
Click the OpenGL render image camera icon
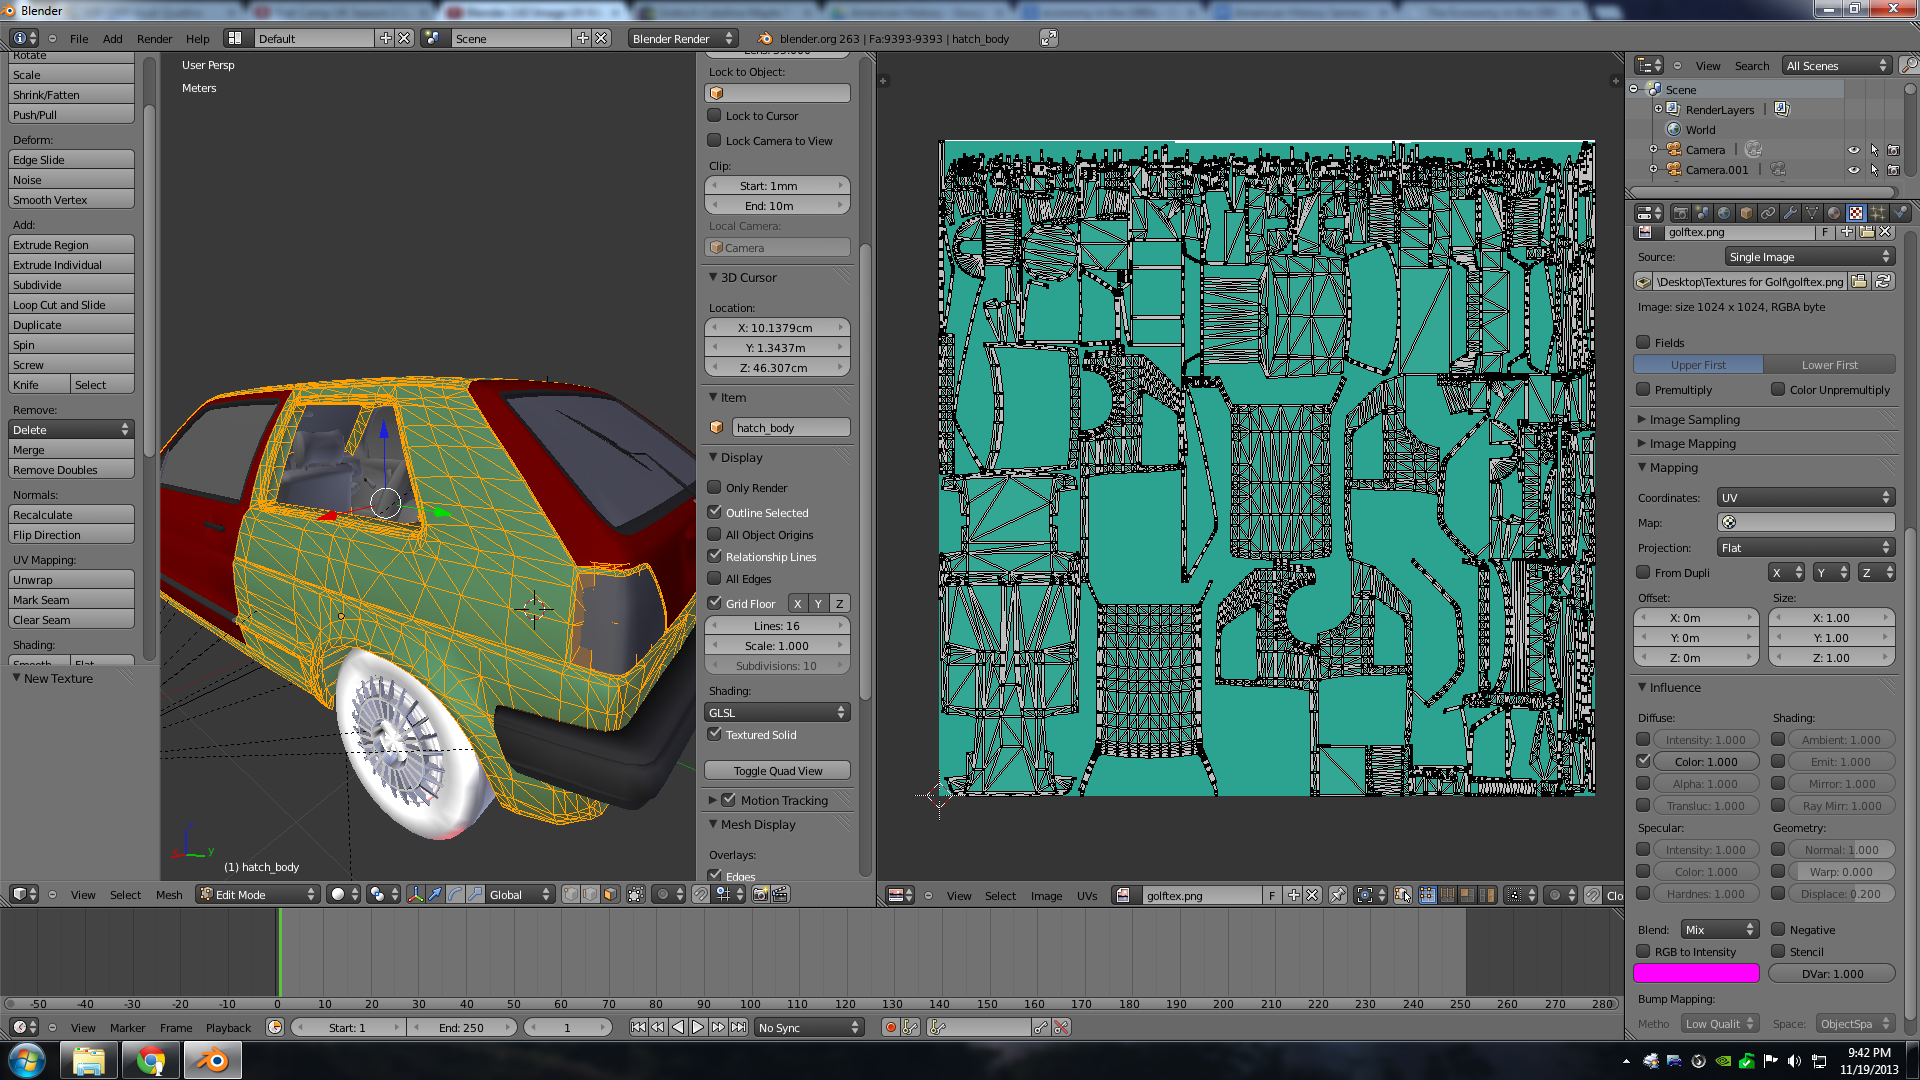tap(760, 894)
